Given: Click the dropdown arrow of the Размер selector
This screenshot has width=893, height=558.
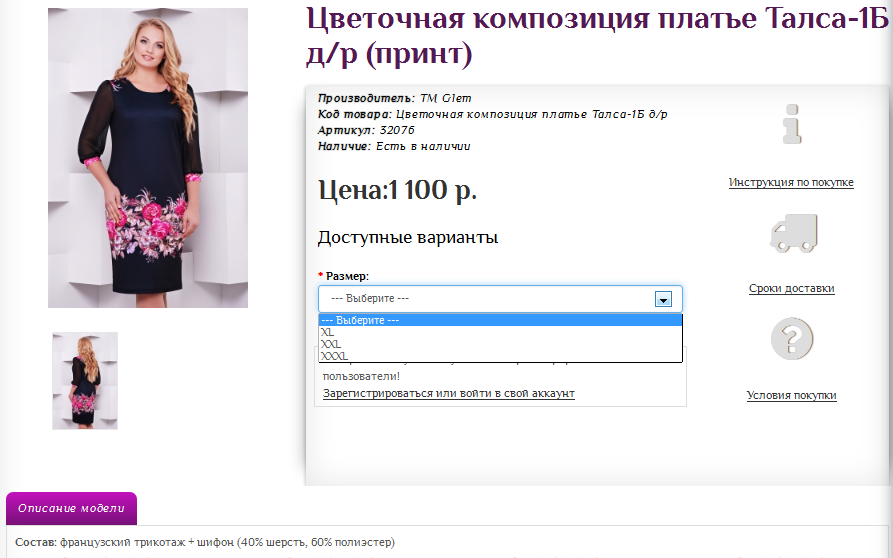Looking at the screenshot, I should pos(663,299).
